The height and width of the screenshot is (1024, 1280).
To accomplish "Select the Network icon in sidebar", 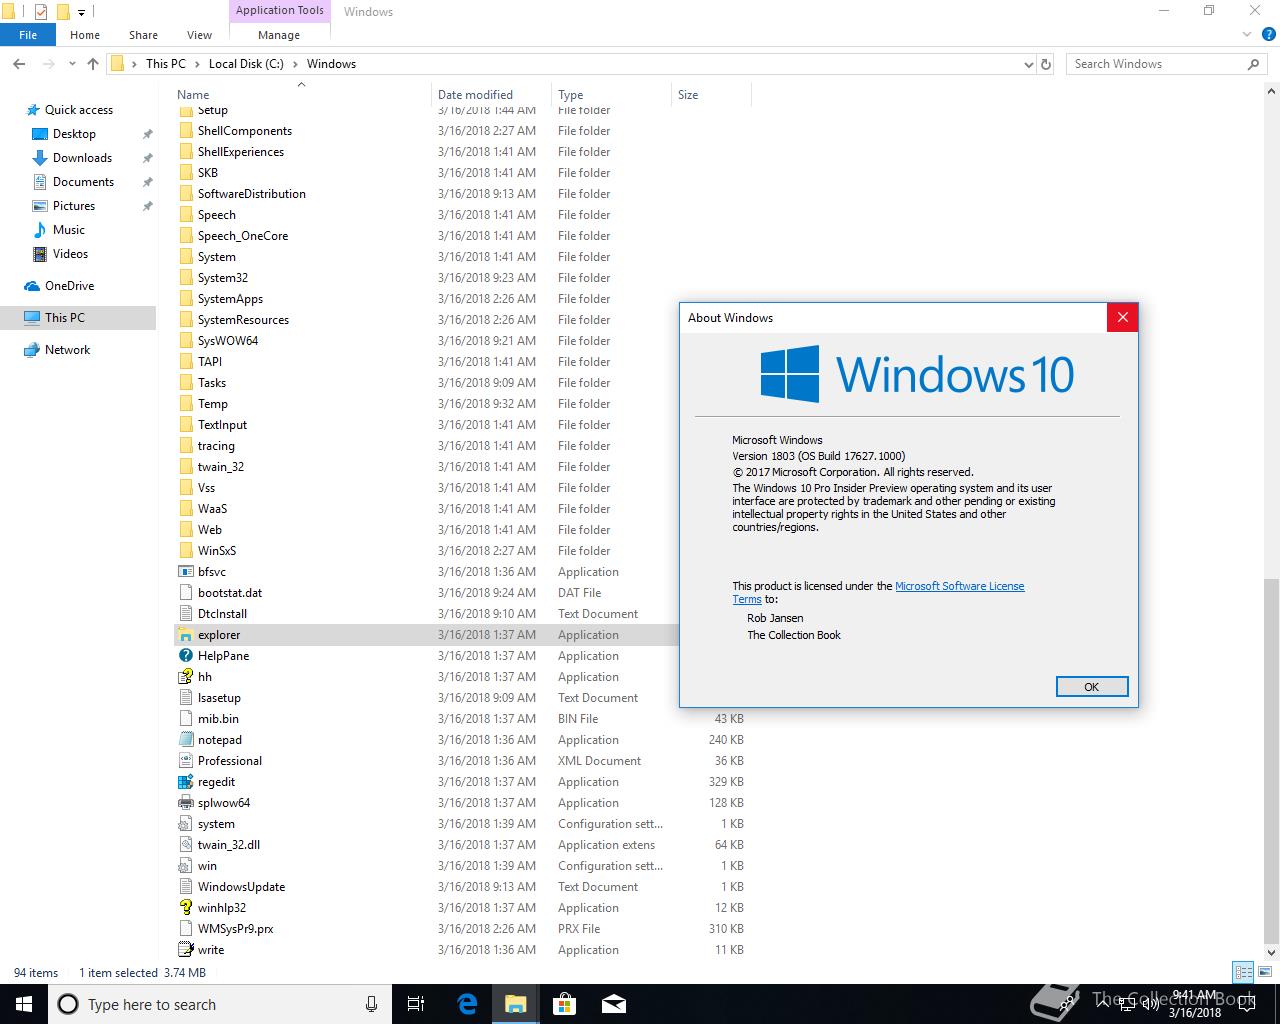I will 33,350.
